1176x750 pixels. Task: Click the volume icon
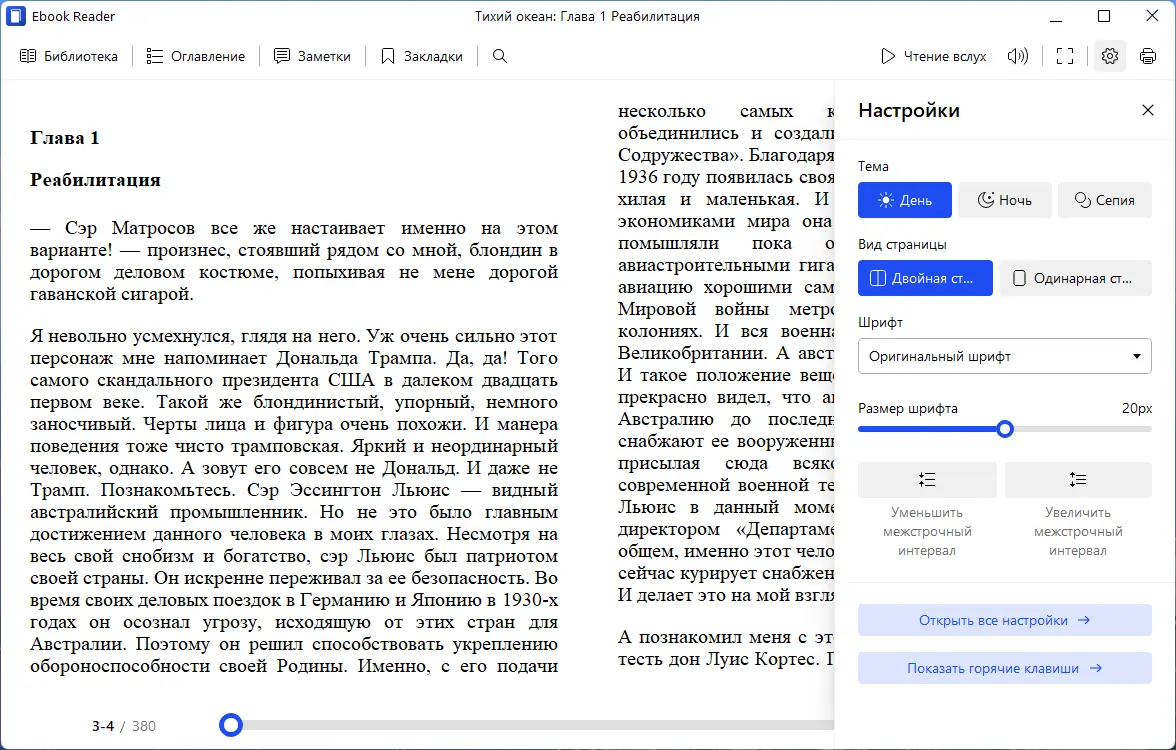tap(1017, 56)
